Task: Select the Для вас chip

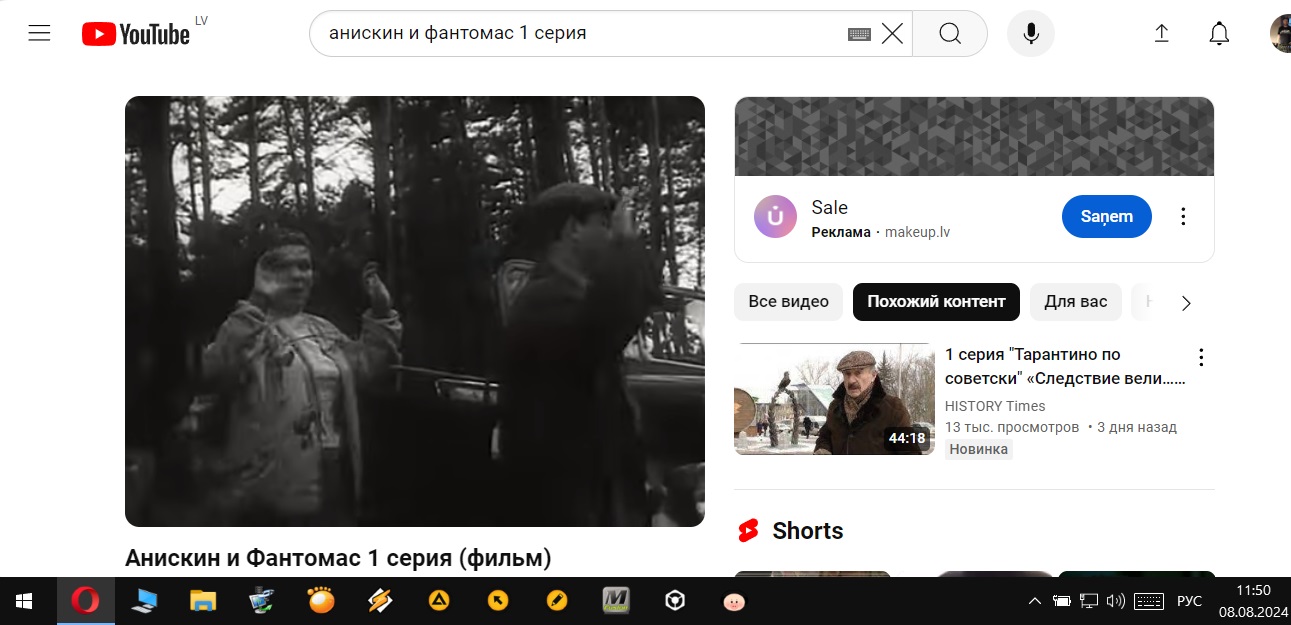Action: pyautogui.click(x=1076, y=302)
